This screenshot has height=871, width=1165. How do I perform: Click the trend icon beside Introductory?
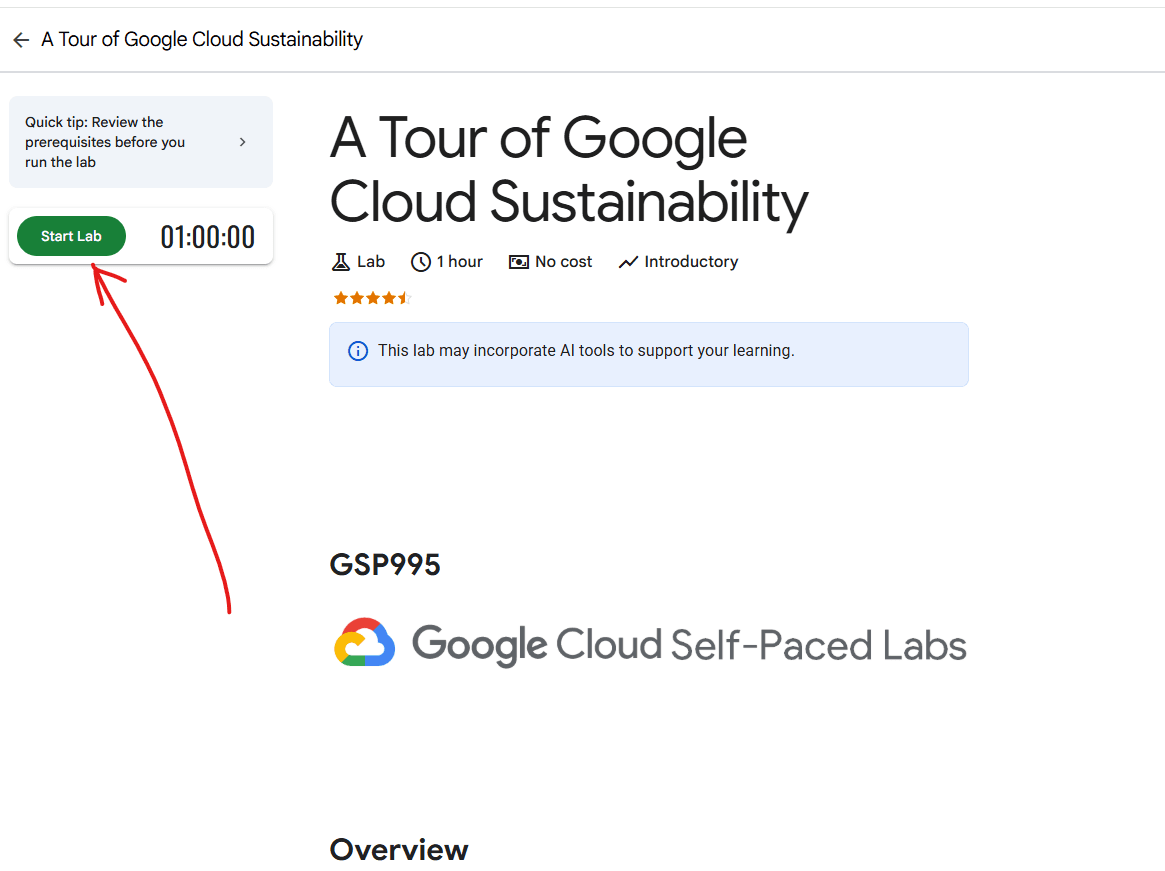click(x=629, y=262)
